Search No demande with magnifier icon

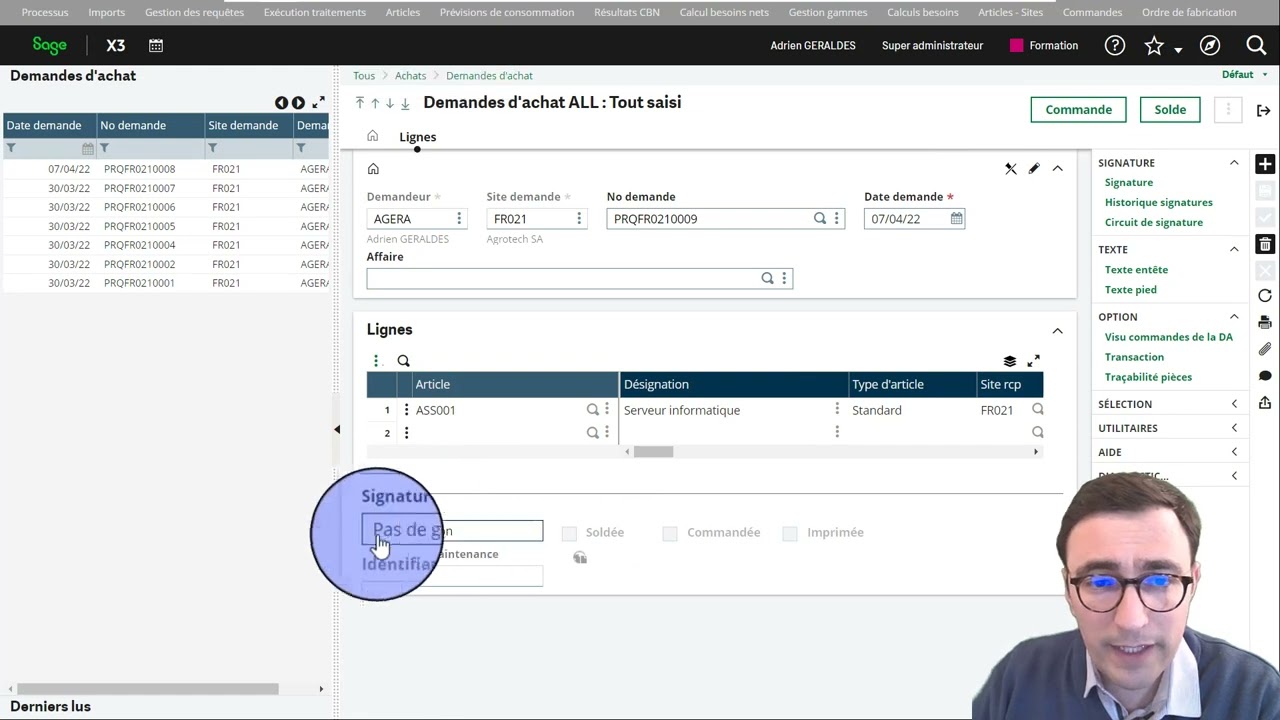[x=820, y=218]
